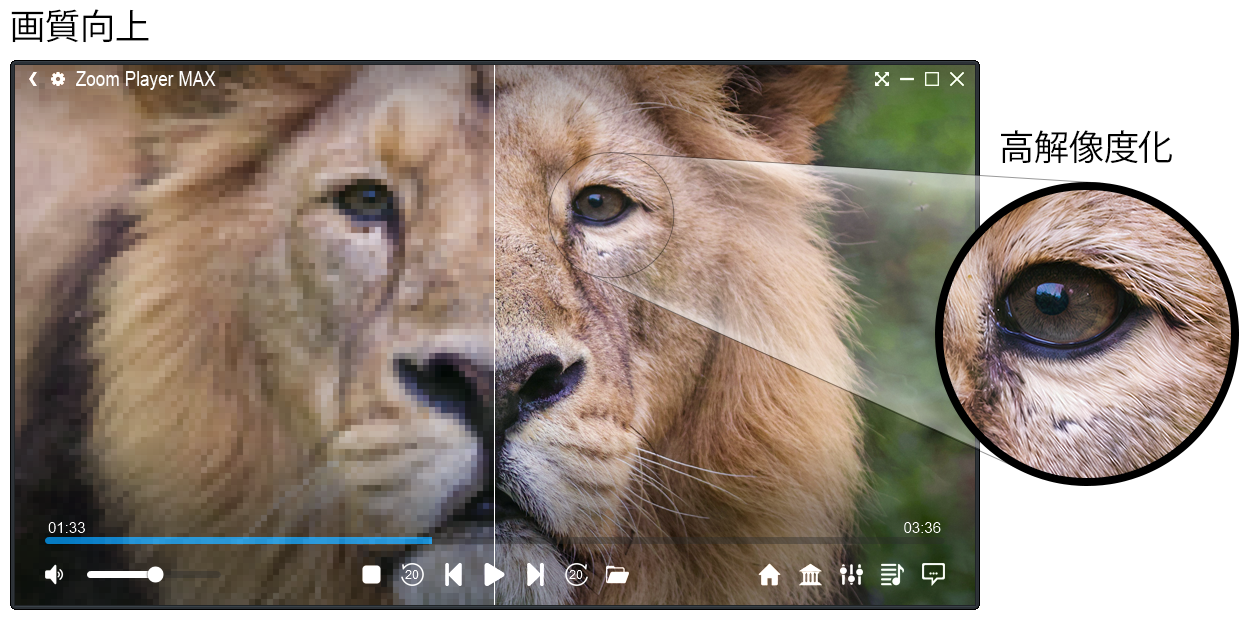Screen dimensions: 1249x620
Task: Open a file using the folder icon
Action: click(617, 575)
